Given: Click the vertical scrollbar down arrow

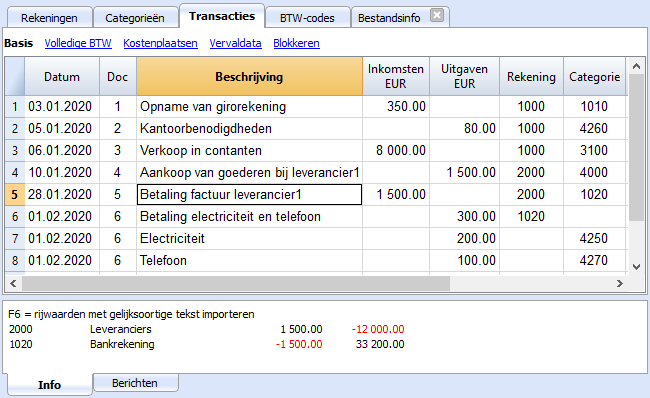Looking at the screenshot, I should click(x=636, y=267).
